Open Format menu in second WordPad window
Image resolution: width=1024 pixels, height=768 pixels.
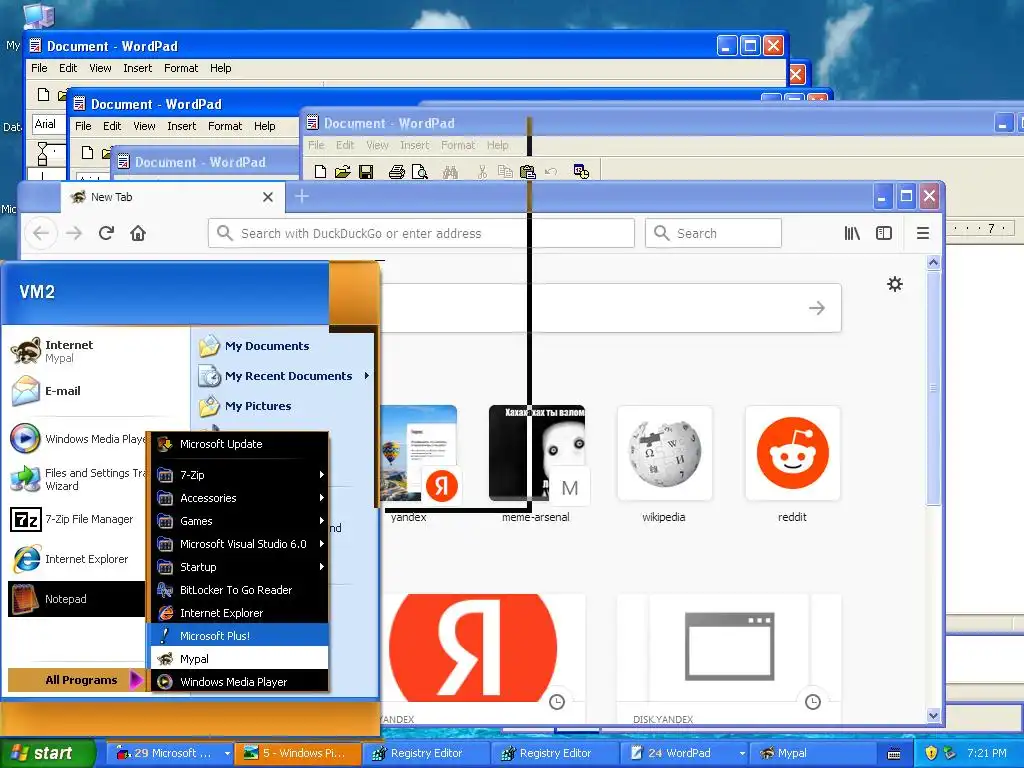225,126
